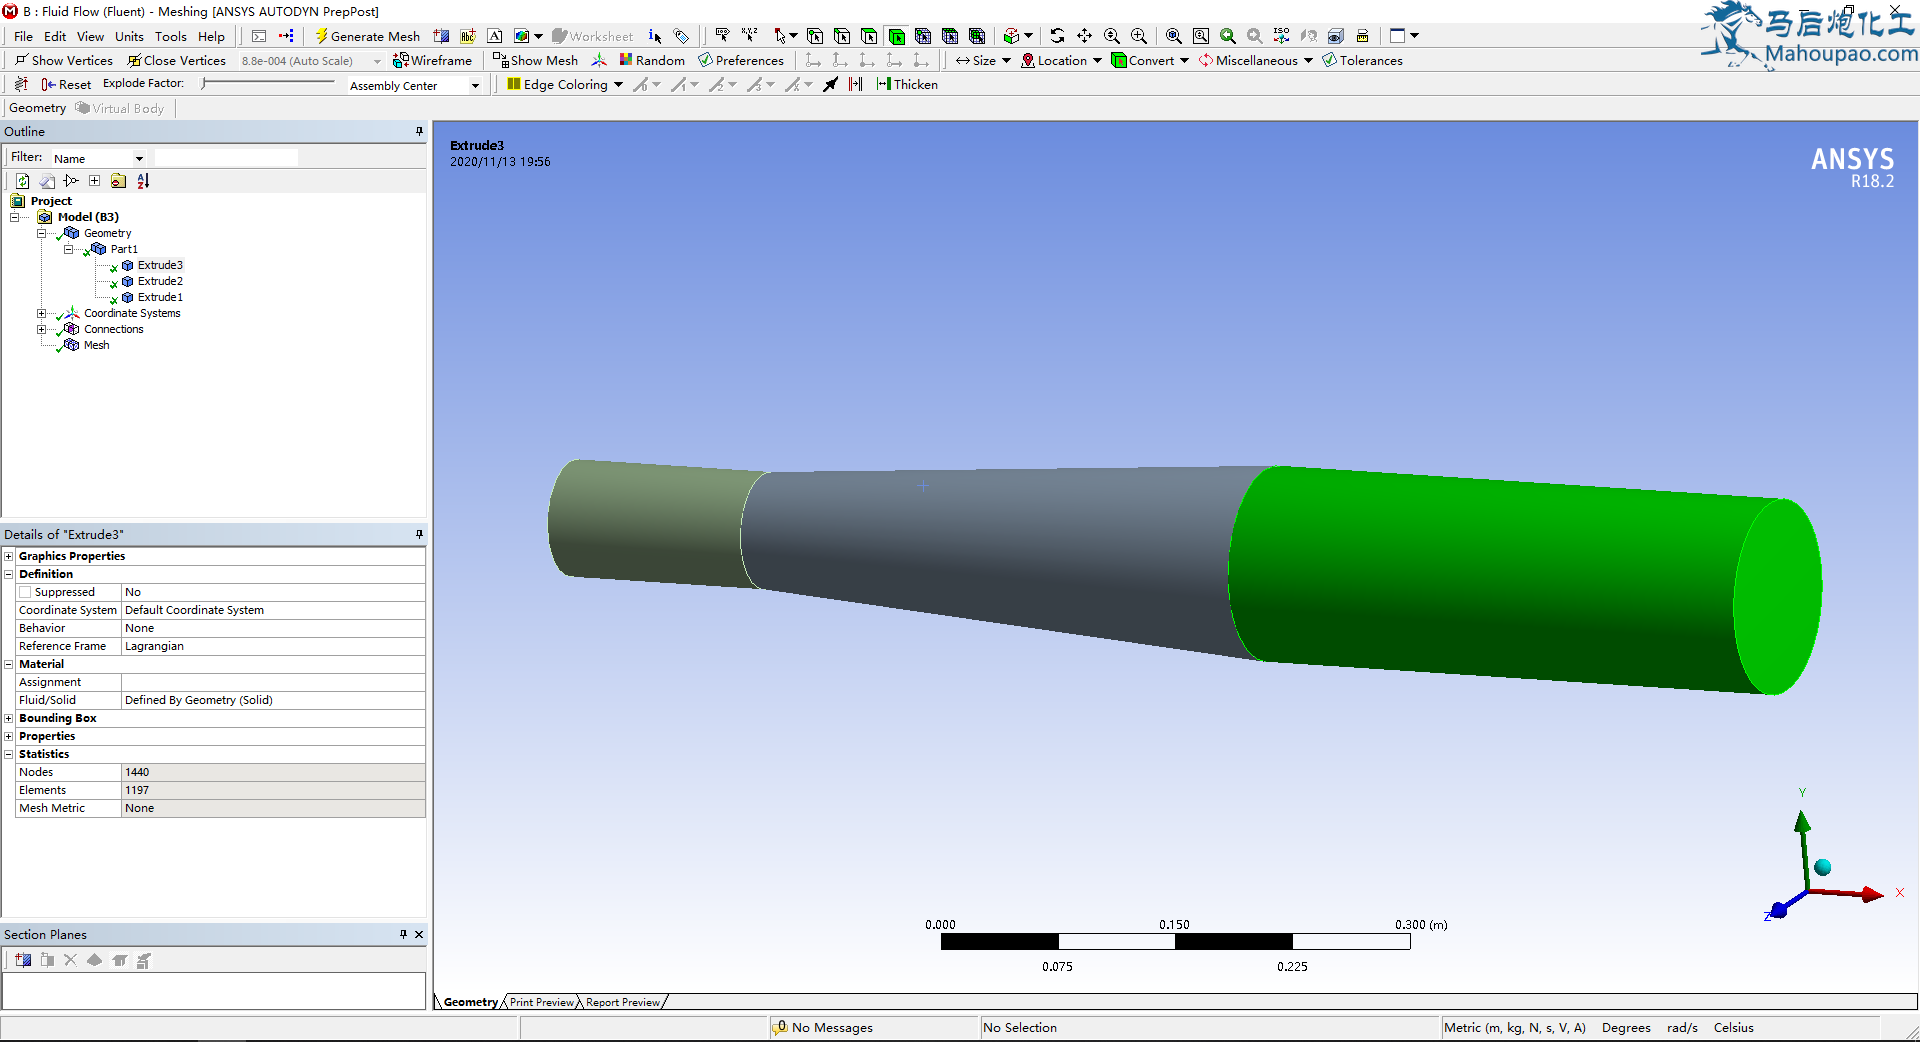Image resolution: width=1920 pixels, height=1042 pixels.
Task: Click Generate Mesh in the toolbar
Action: click(x=367, y=36)
